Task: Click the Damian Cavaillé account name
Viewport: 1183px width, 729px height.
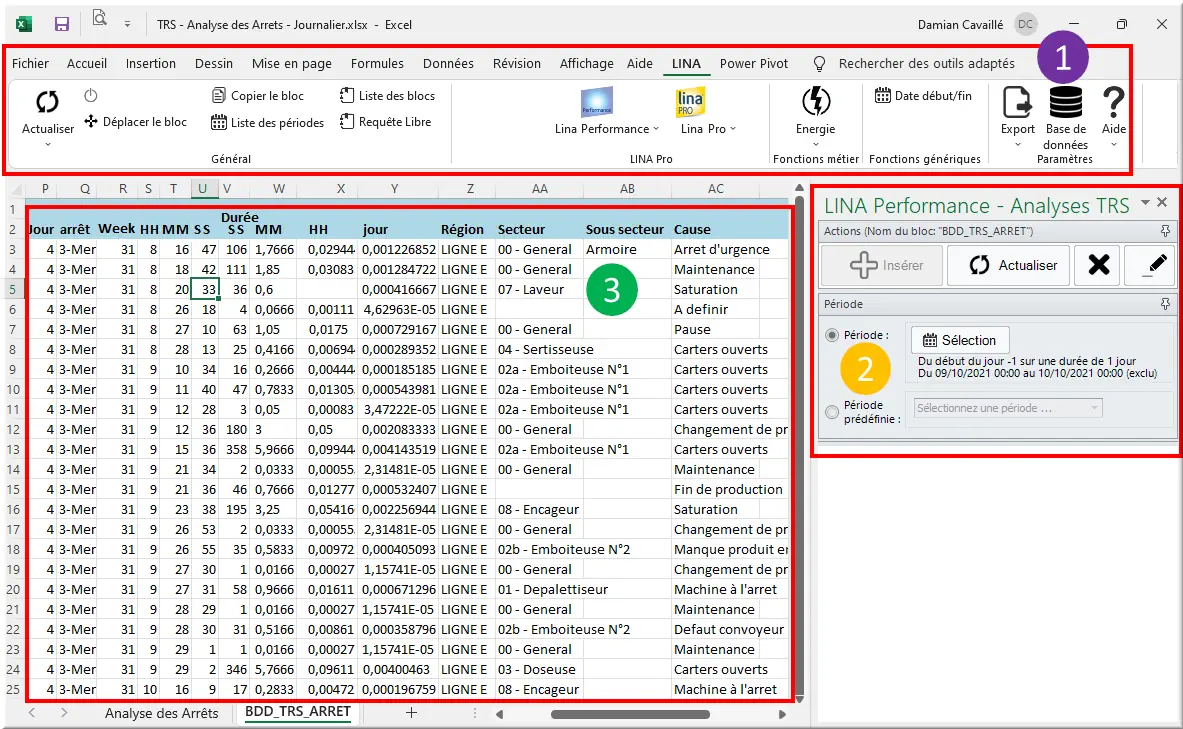Action: [x=960, y=25]
